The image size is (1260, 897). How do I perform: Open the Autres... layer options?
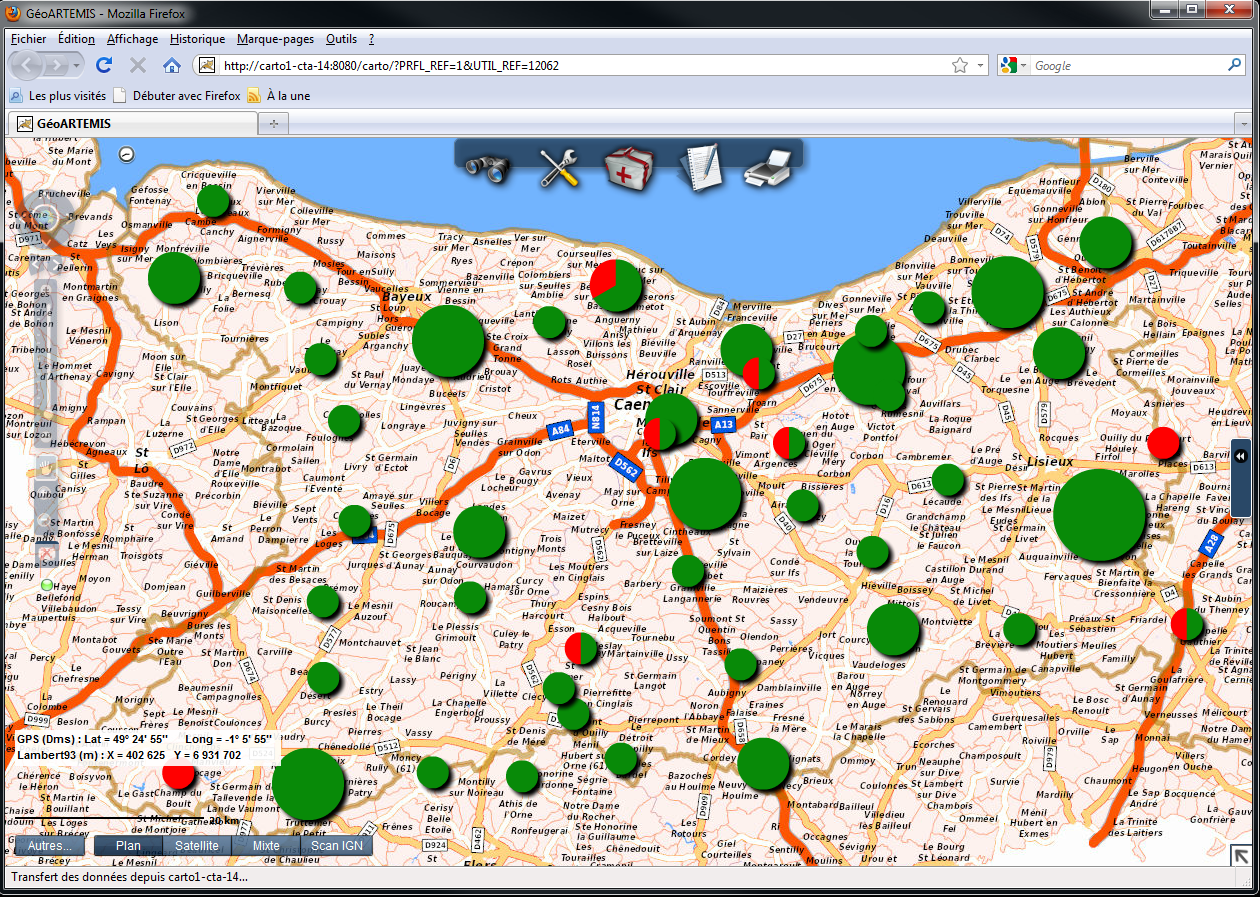50,845
